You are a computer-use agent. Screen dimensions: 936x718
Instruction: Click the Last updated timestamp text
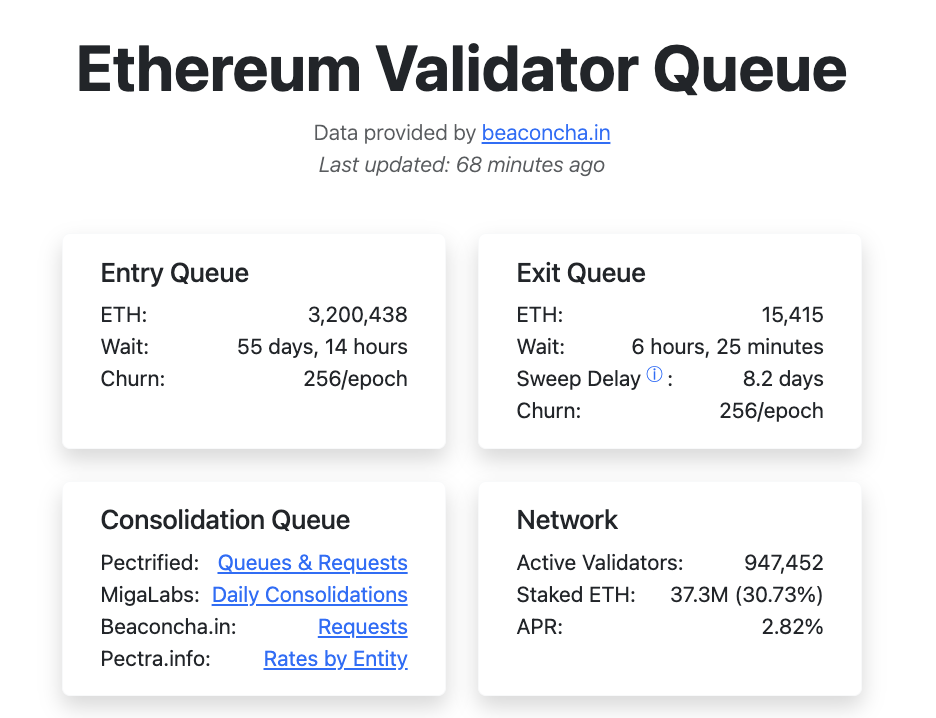point(461,164)
